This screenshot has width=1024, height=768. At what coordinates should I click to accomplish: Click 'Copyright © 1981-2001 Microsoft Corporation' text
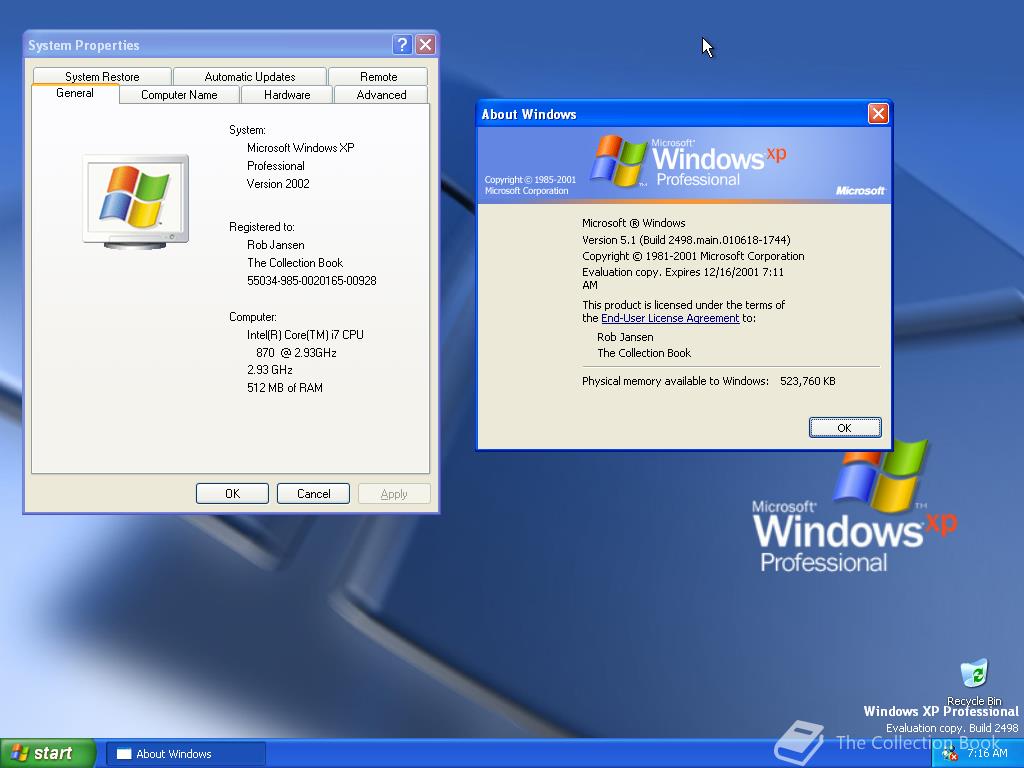(x=693, y=256)
